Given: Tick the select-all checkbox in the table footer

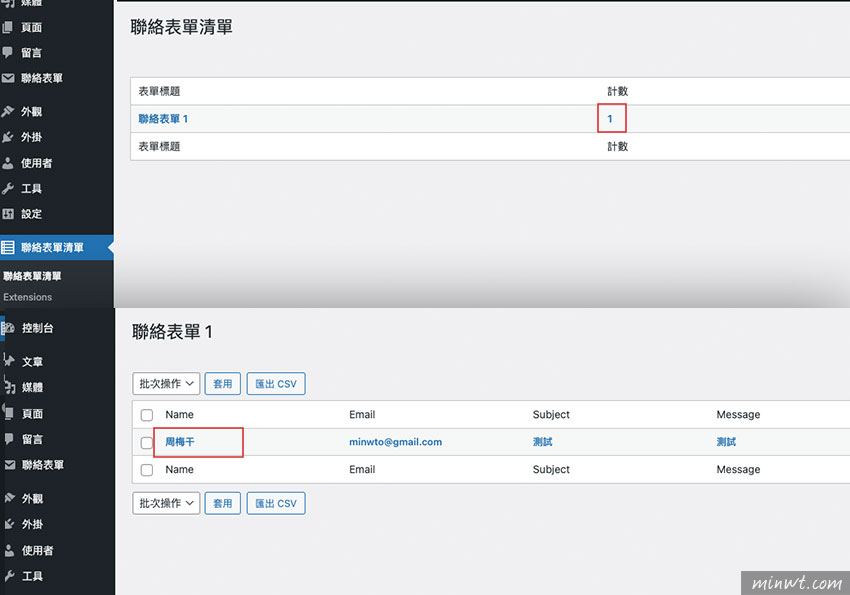Looking at the screenshot, I should coord(147,470).
